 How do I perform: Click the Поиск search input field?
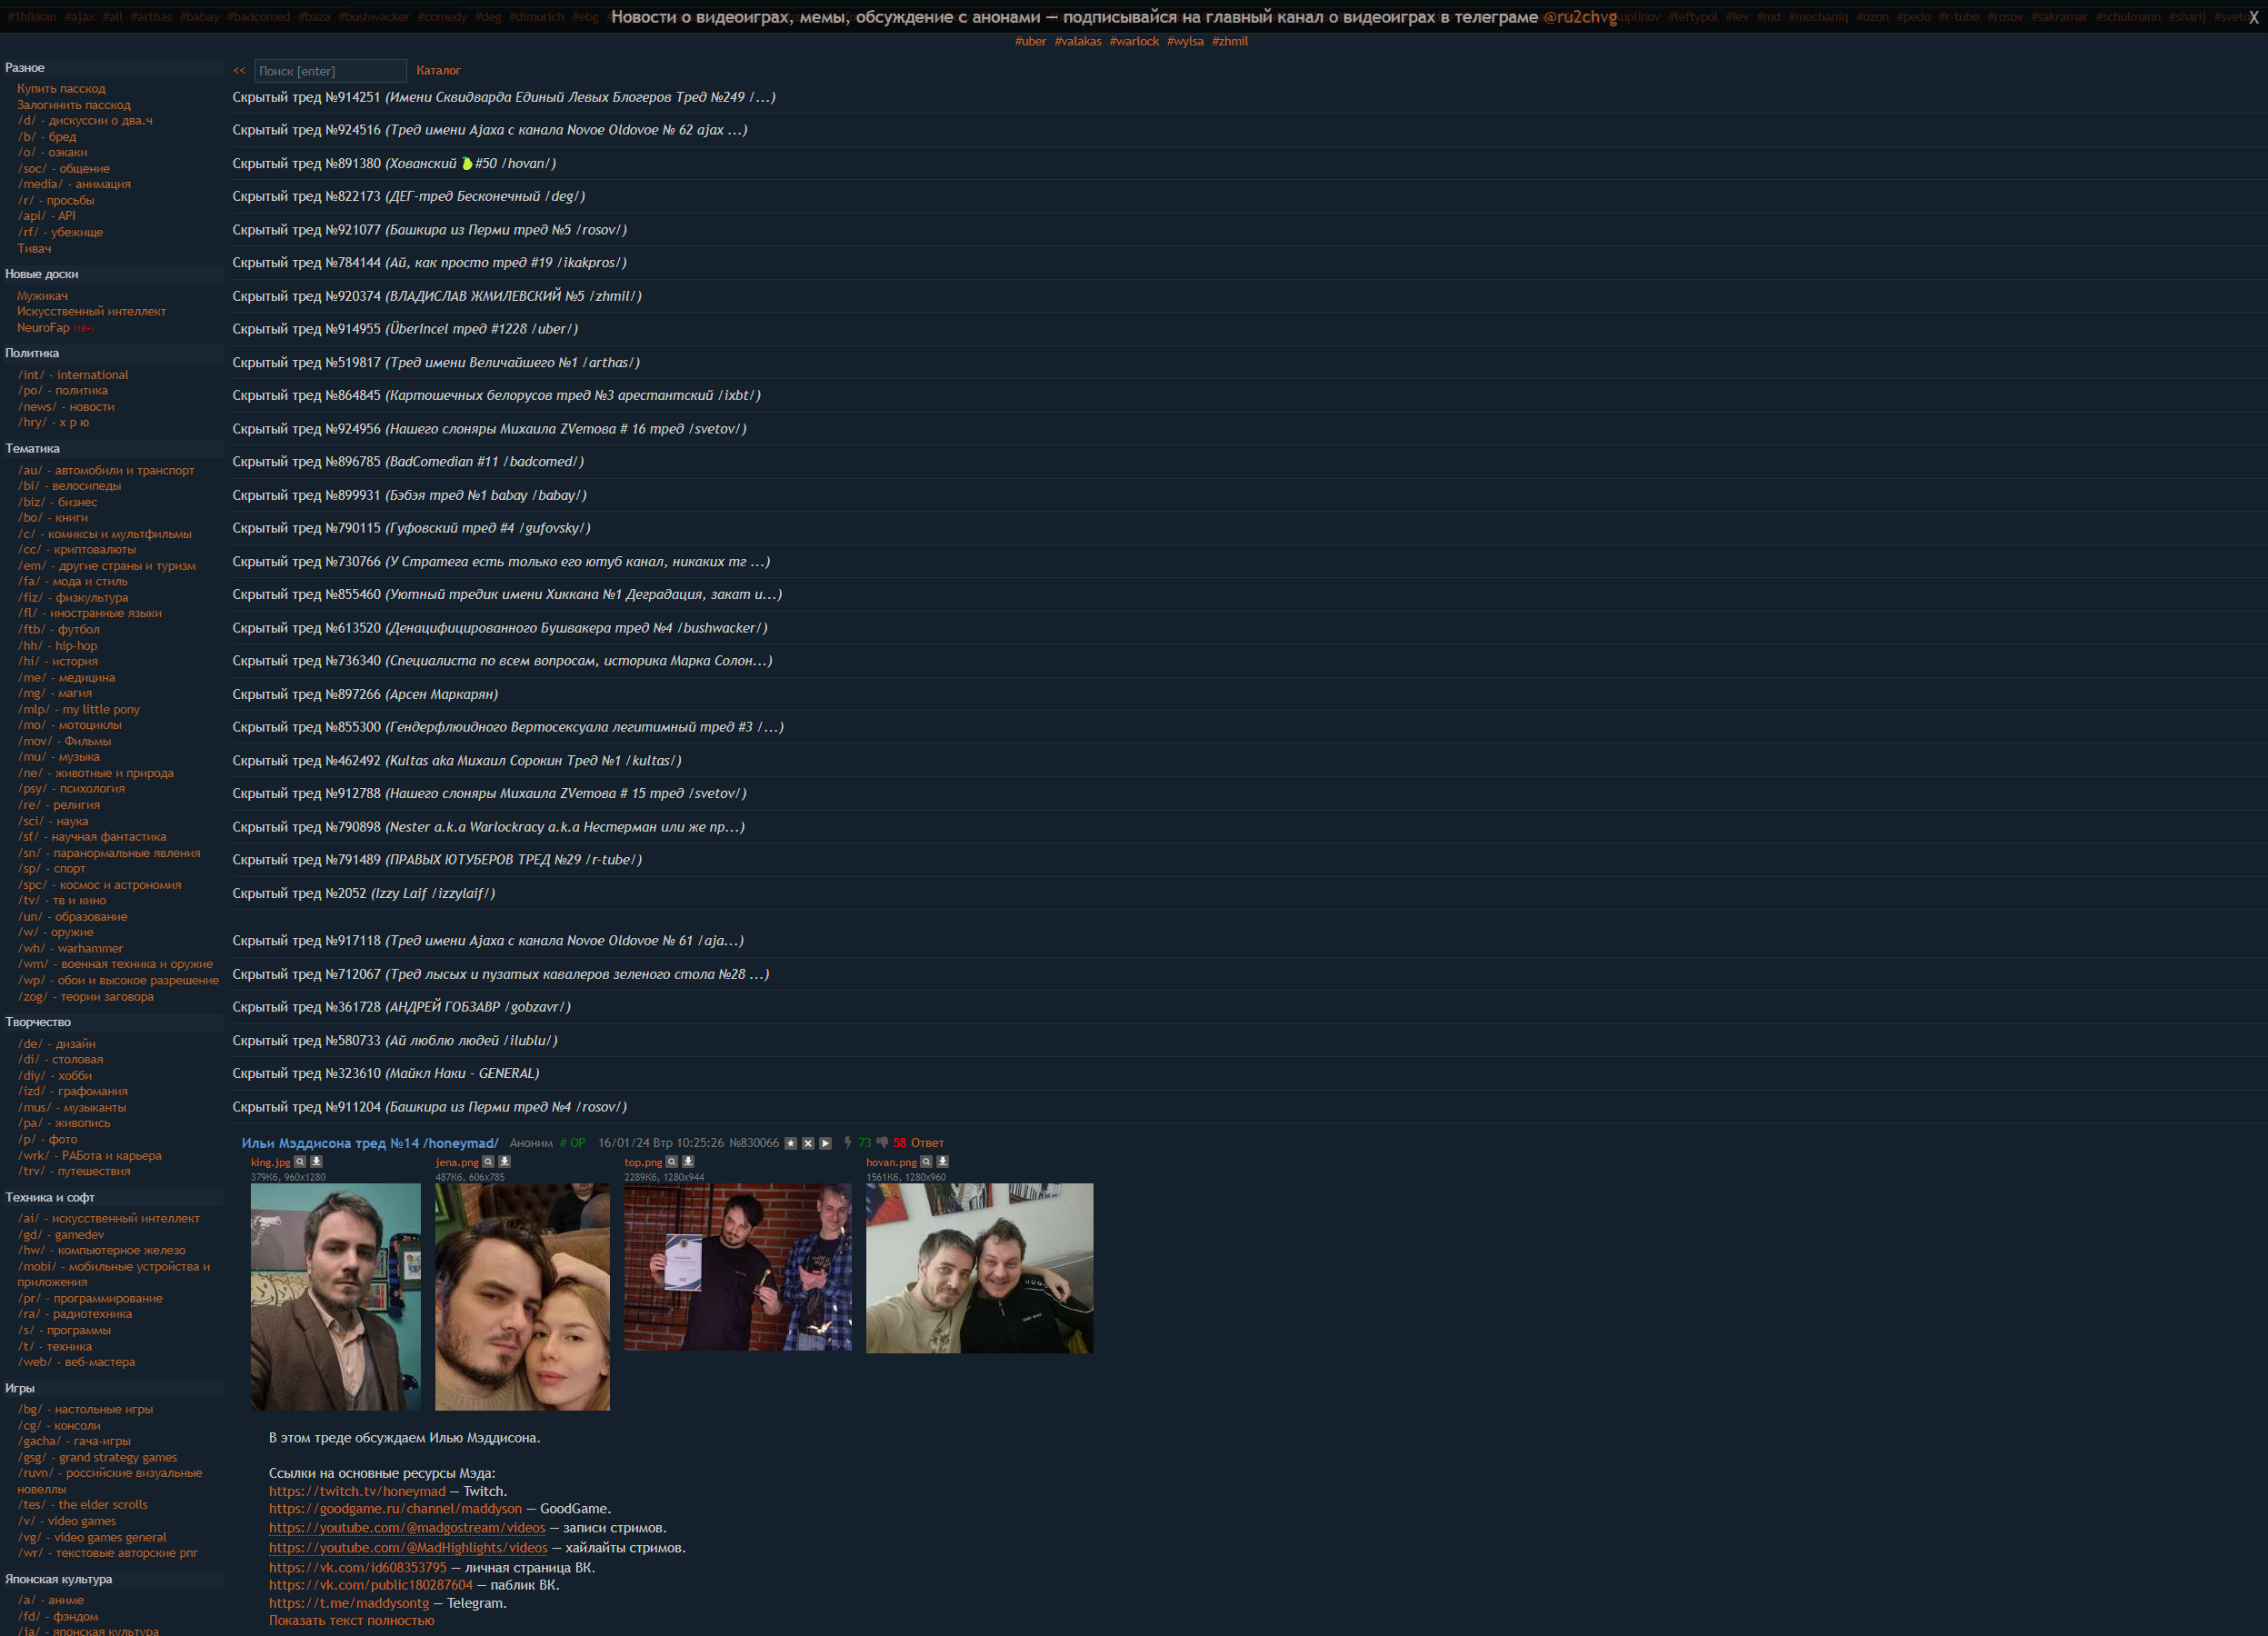[x=330, y=71]
